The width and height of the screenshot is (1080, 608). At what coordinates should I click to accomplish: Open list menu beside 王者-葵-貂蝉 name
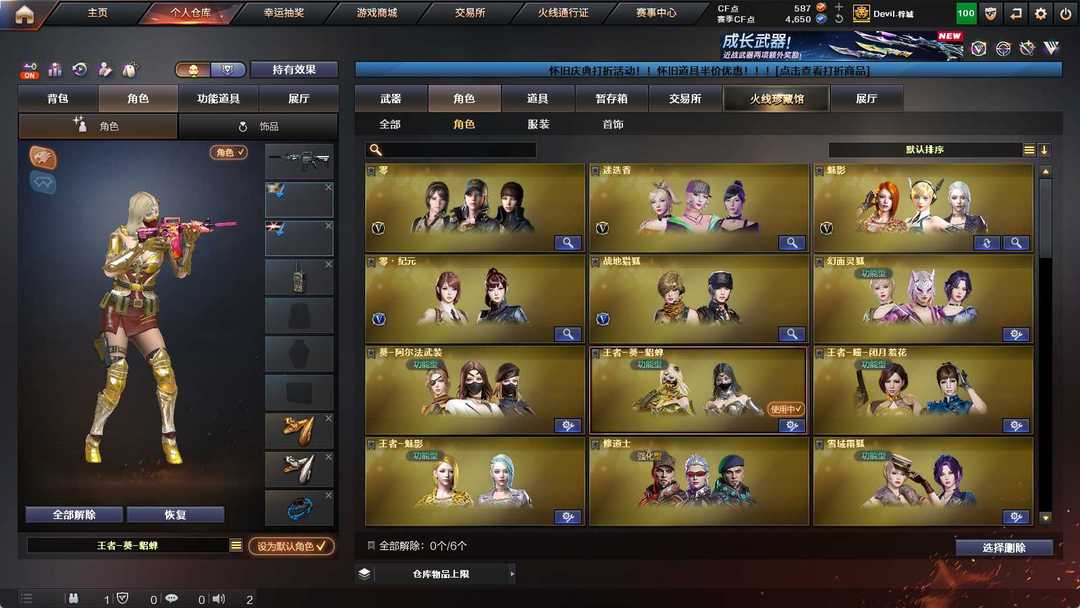tap(236, 545)
